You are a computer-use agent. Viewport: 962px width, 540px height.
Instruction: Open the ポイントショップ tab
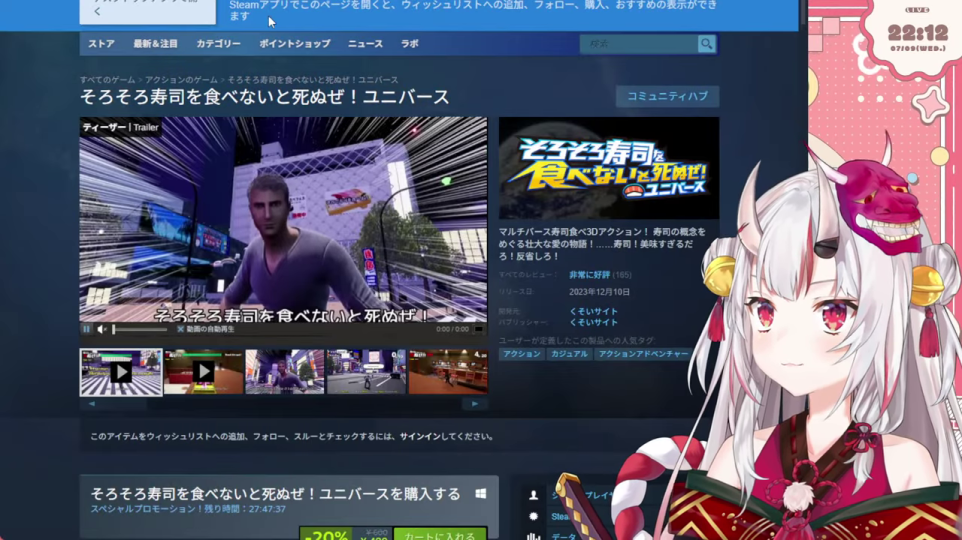click(x=294, y=44)
